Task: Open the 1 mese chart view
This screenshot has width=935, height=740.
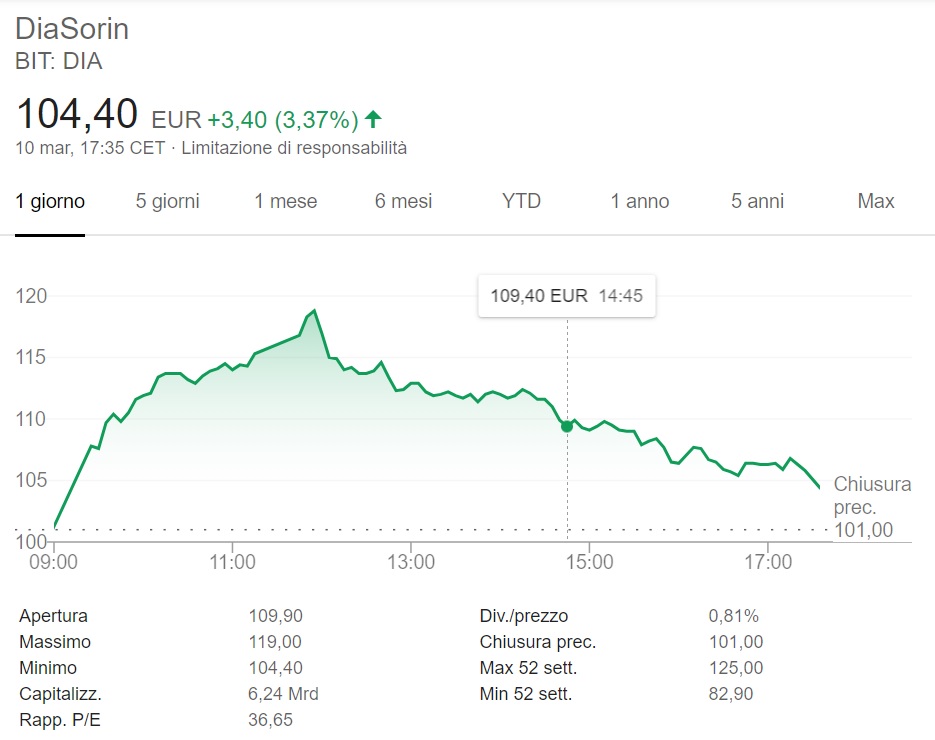Action: (286, 201)
